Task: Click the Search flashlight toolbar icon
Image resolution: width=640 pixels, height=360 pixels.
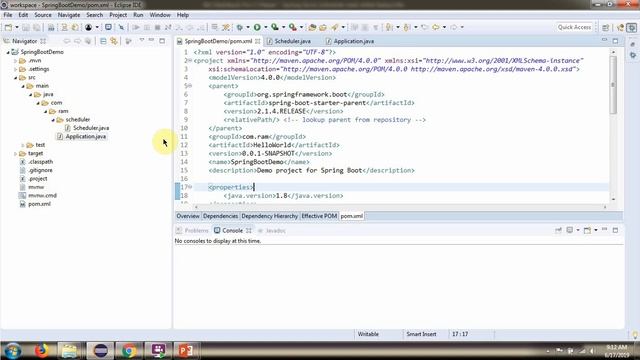Action: coord(335,27)
